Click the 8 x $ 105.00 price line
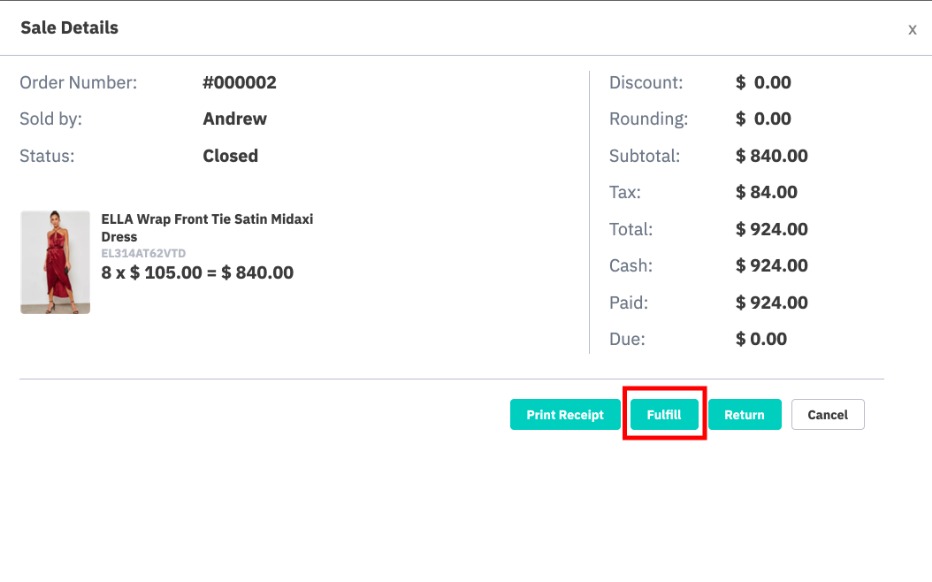This screenshot has height=582, width=932. coord(197,273)
